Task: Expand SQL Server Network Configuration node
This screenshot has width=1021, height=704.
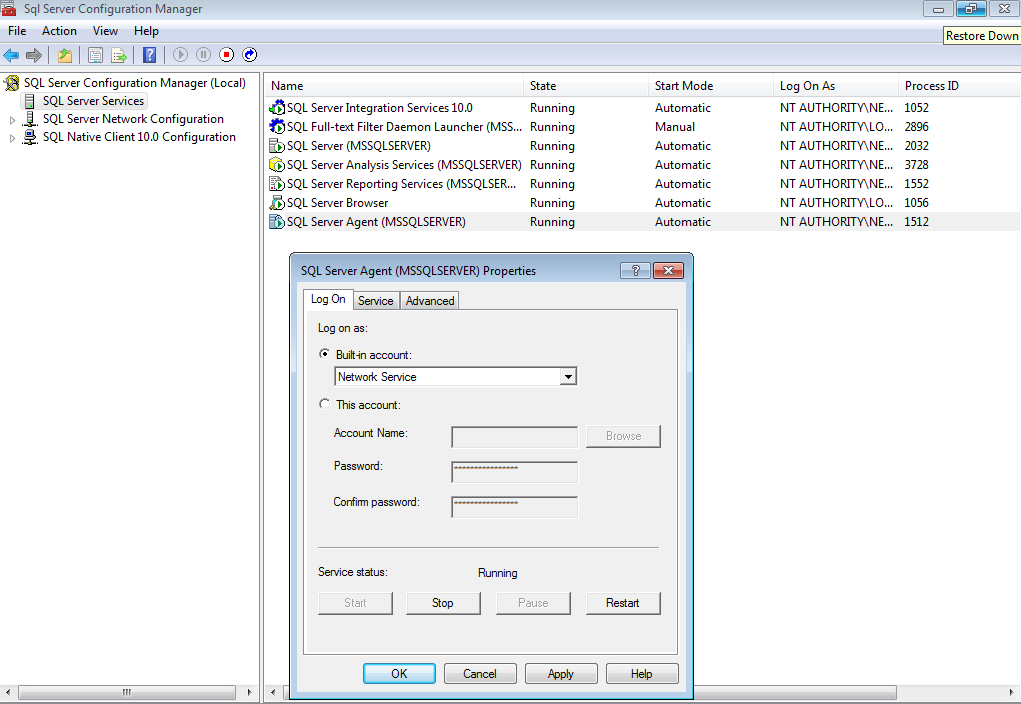Action: tap(12, 120)
